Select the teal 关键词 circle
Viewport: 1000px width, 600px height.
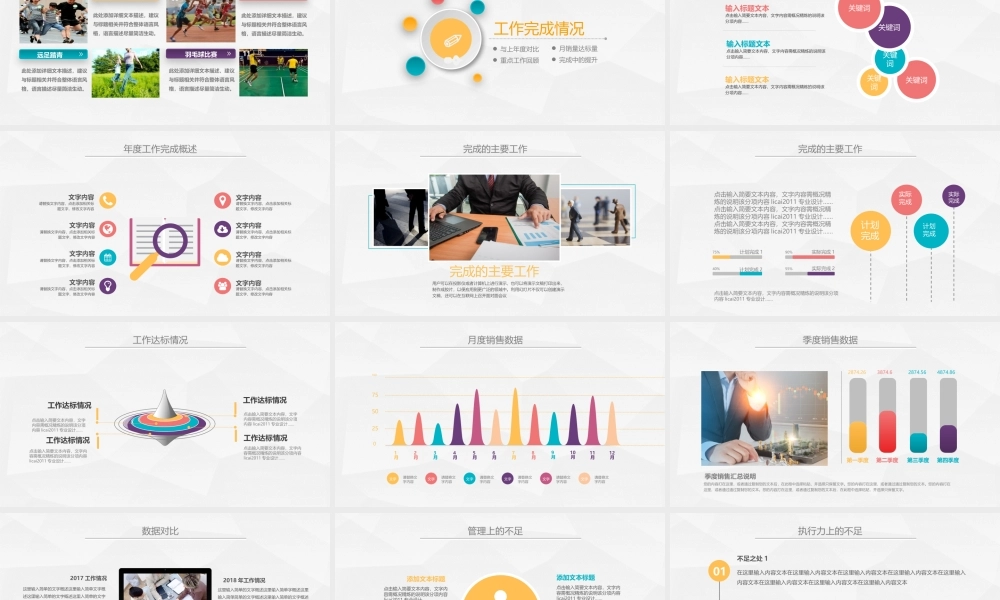(890, 59)
